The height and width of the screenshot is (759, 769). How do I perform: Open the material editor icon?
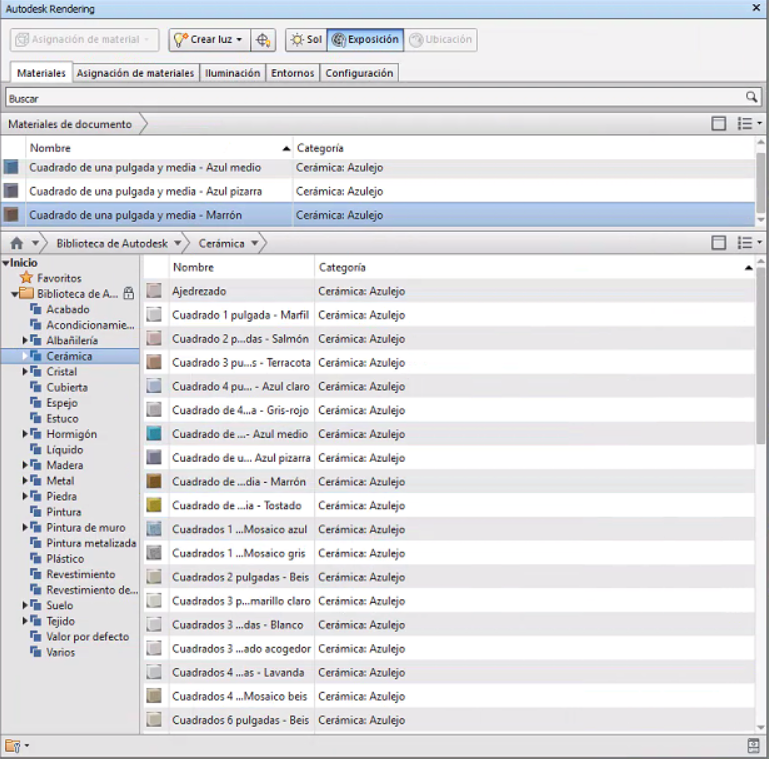[753, 746]
